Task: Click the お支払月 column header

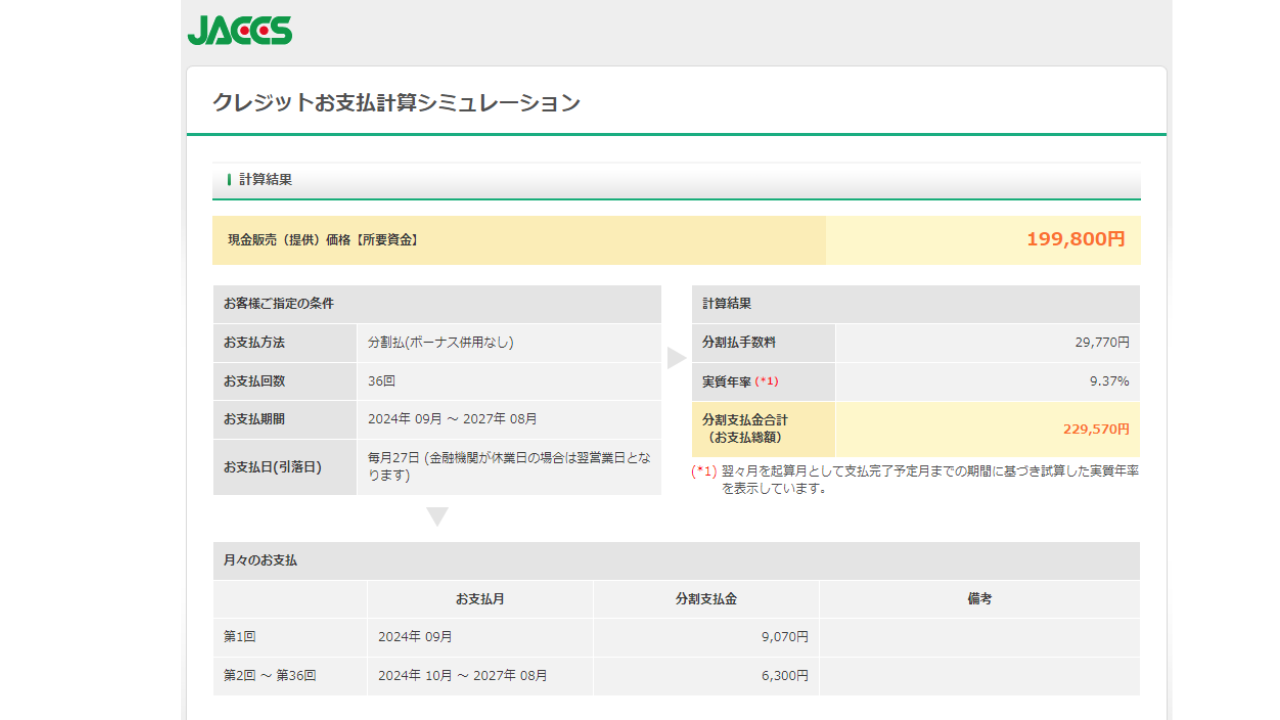Action: click(x=480, y=599)
